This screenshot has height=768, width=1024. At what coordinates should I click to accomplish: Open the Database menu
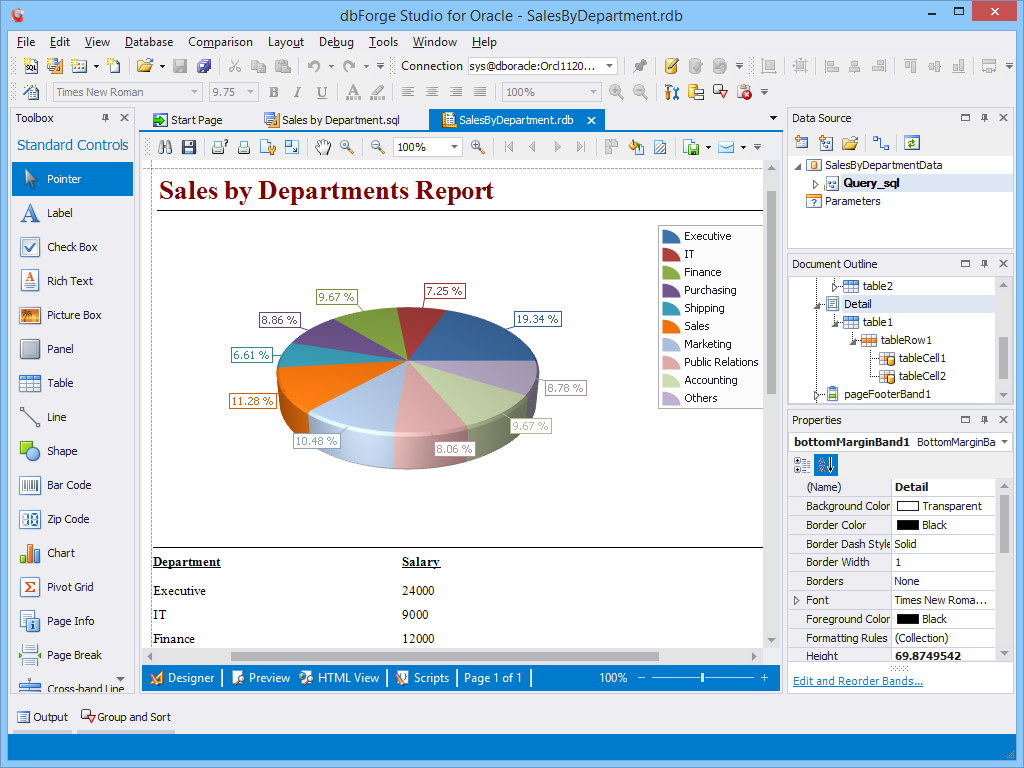pyautogui.click(x=149, y=42)
